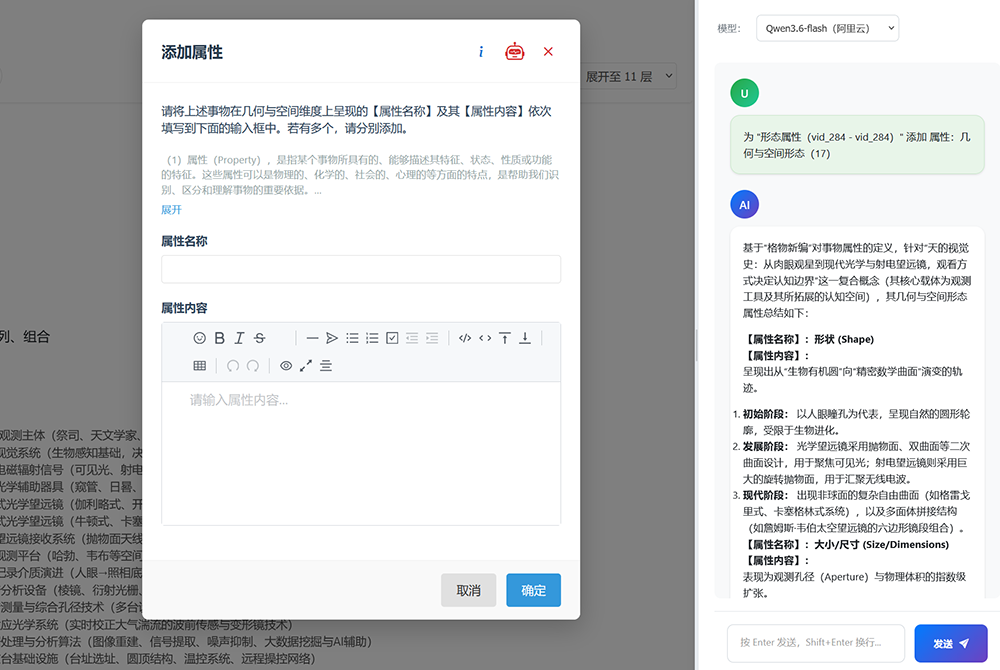Insert a code block

click(465, 338)
